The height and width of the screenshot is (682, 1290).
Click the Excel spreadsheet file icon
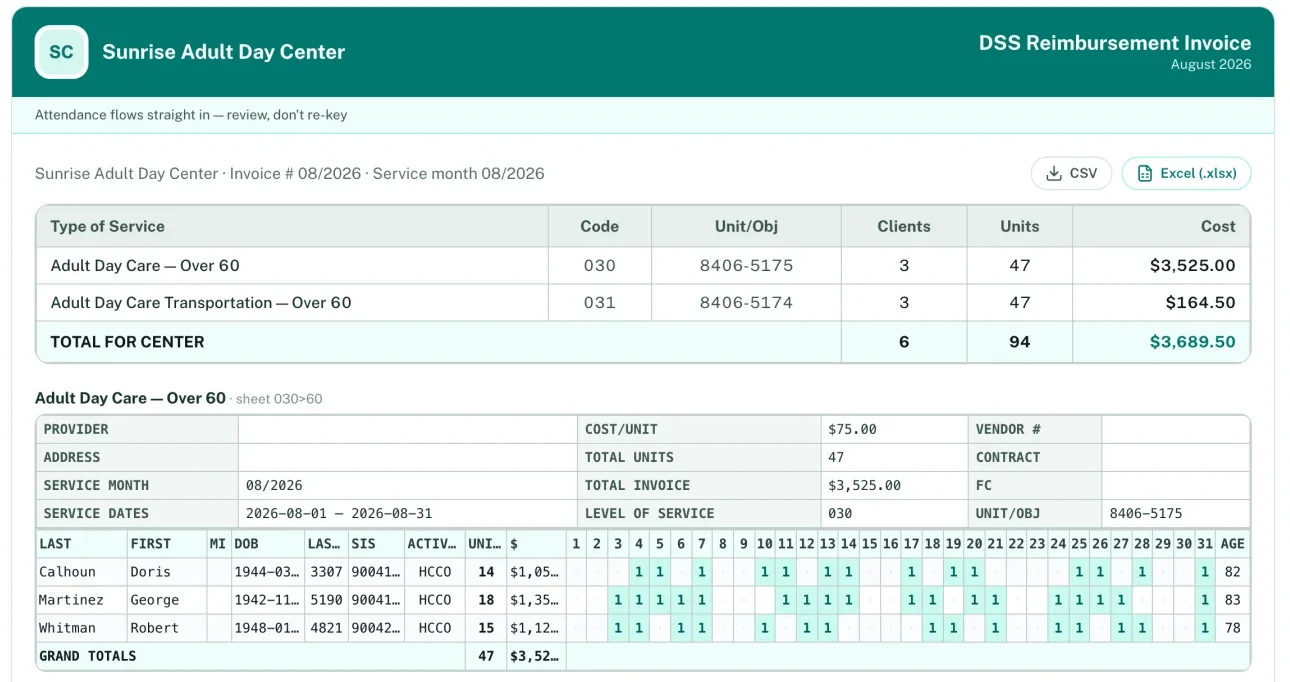(x=1145, y=173)
